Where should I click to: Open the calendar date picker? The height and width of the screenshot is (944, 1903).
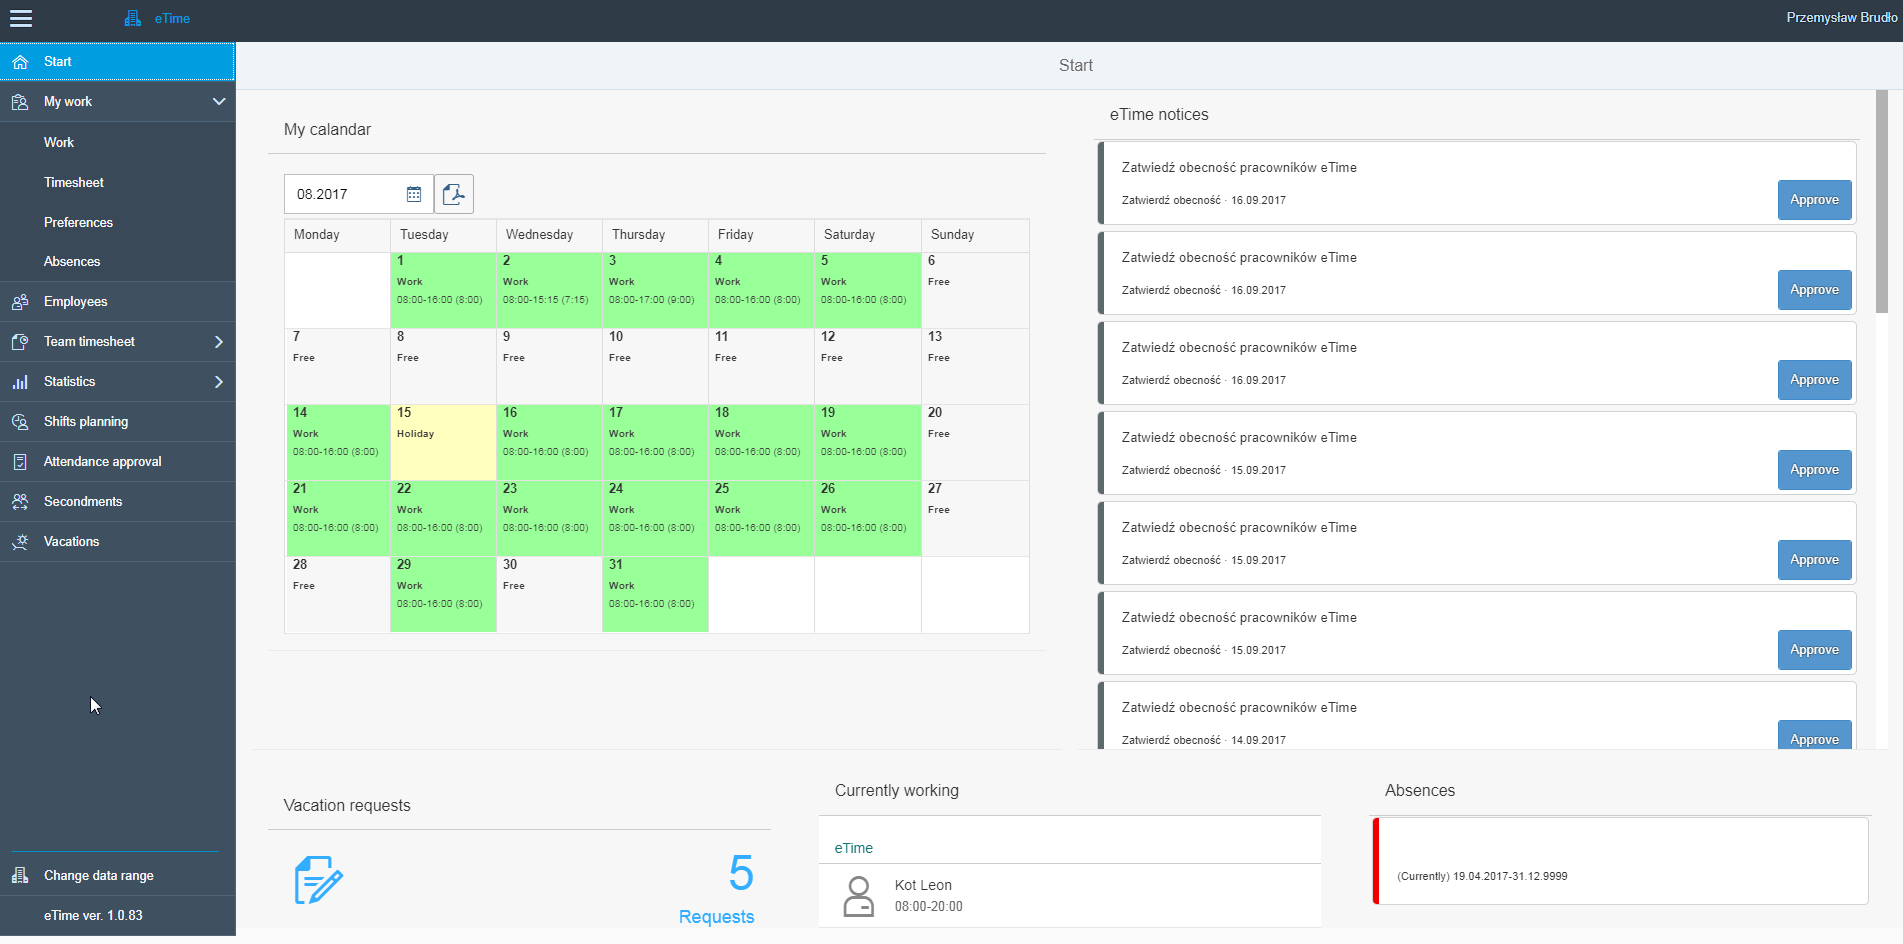[413, 193]
